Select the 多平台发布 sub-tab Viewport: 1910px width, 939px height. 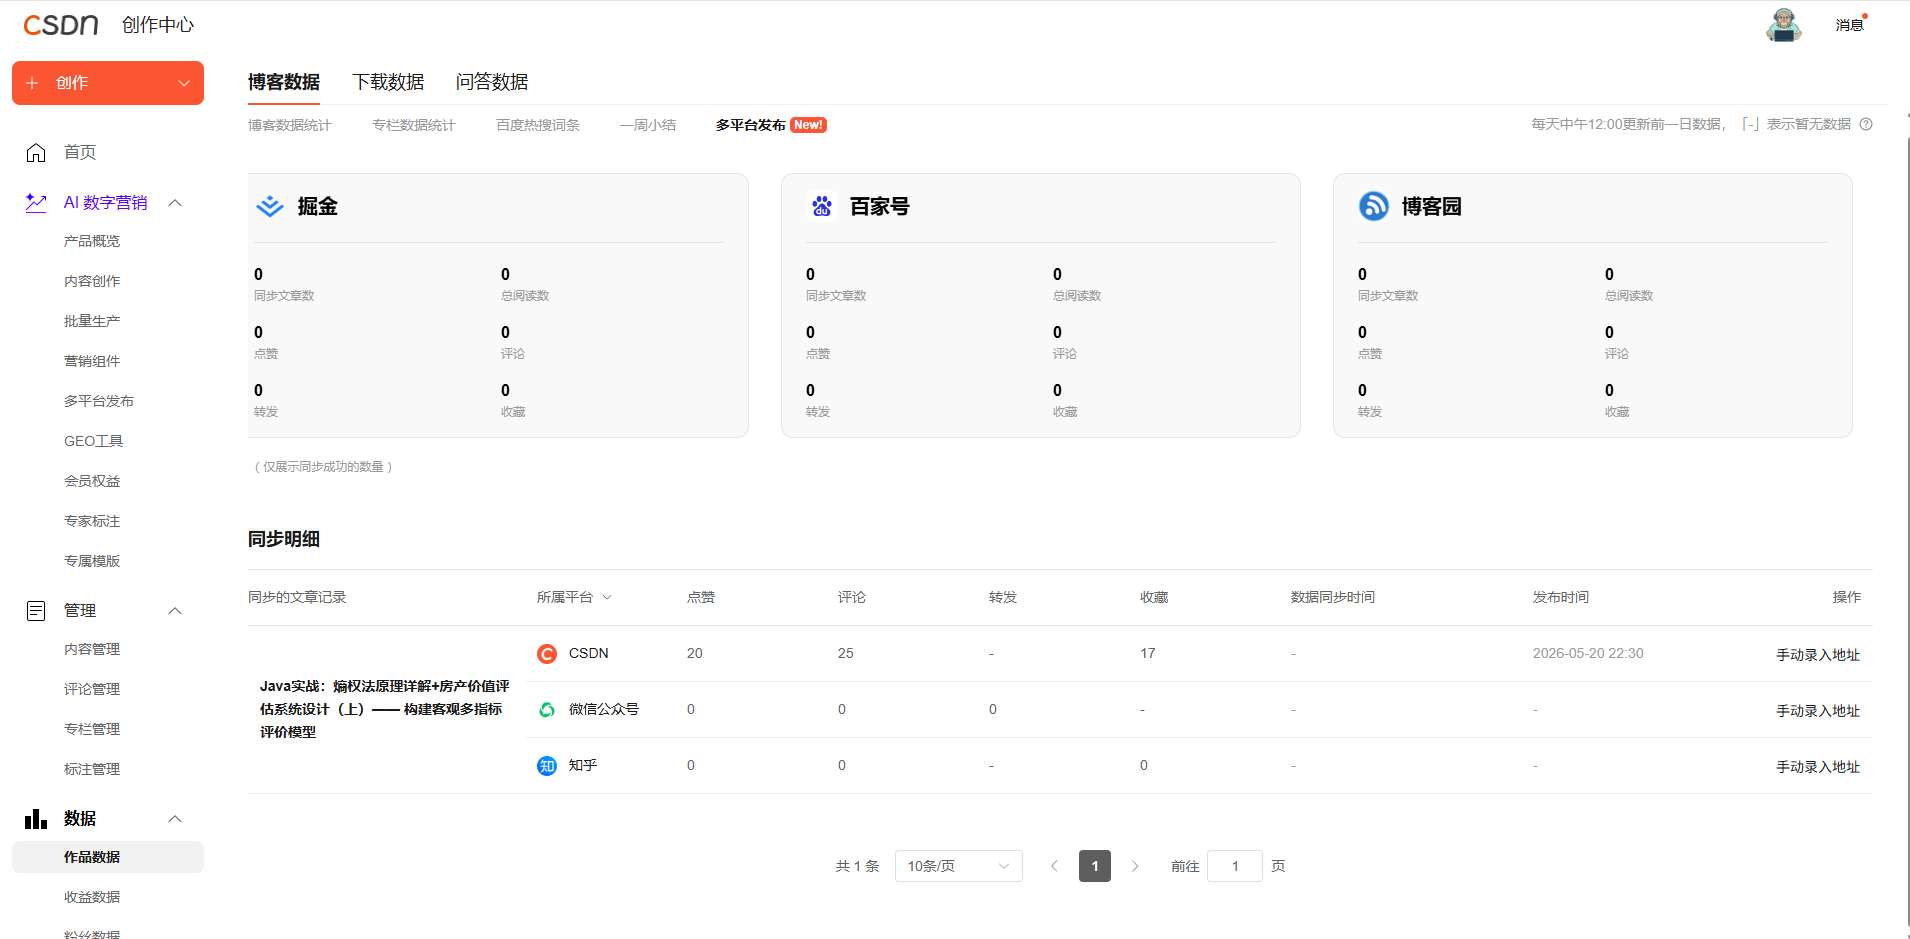tap(751, 125)
